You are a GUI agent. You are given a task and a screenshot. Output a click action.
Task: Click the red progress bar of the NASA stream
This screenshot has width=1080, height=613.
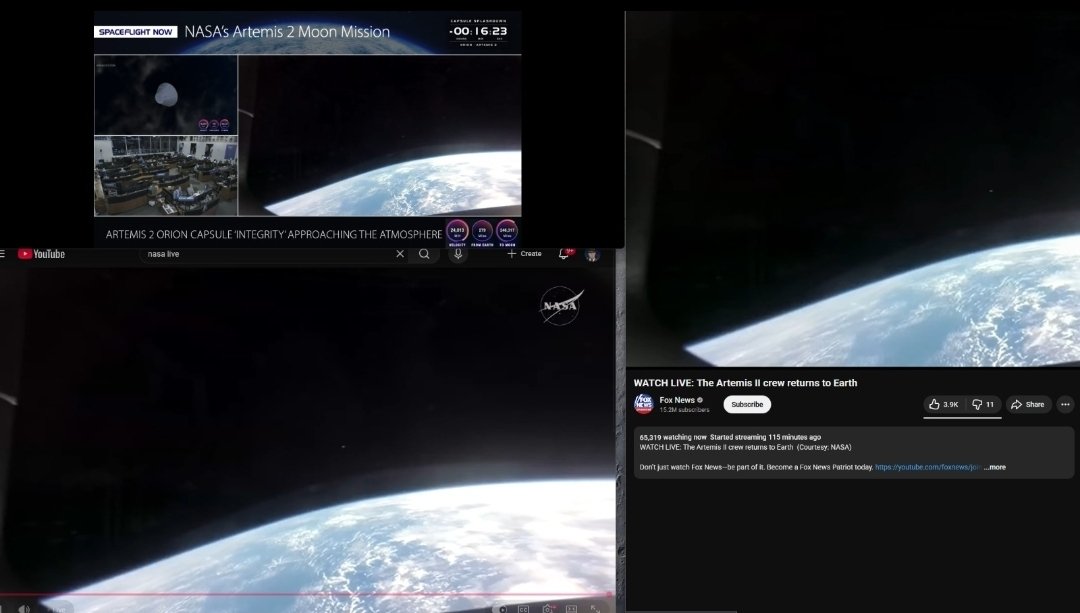point(307,594)
